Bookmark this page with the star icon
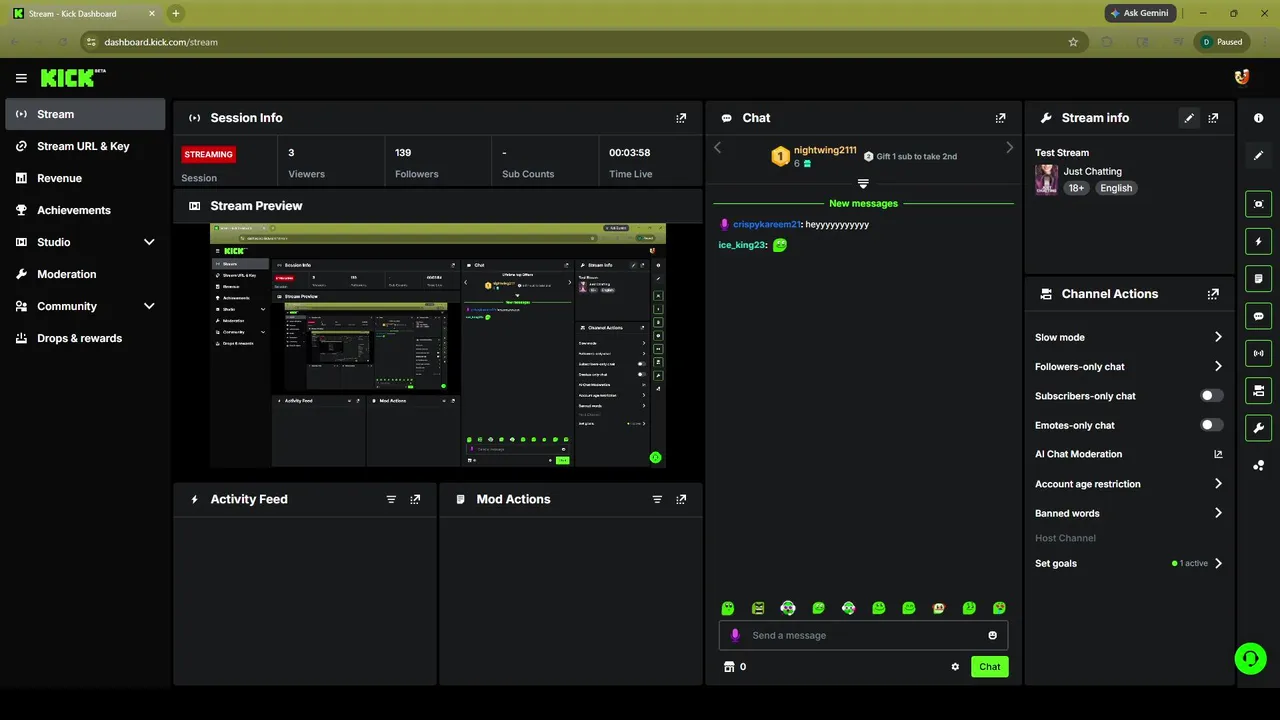 (x=1073, y=42)
